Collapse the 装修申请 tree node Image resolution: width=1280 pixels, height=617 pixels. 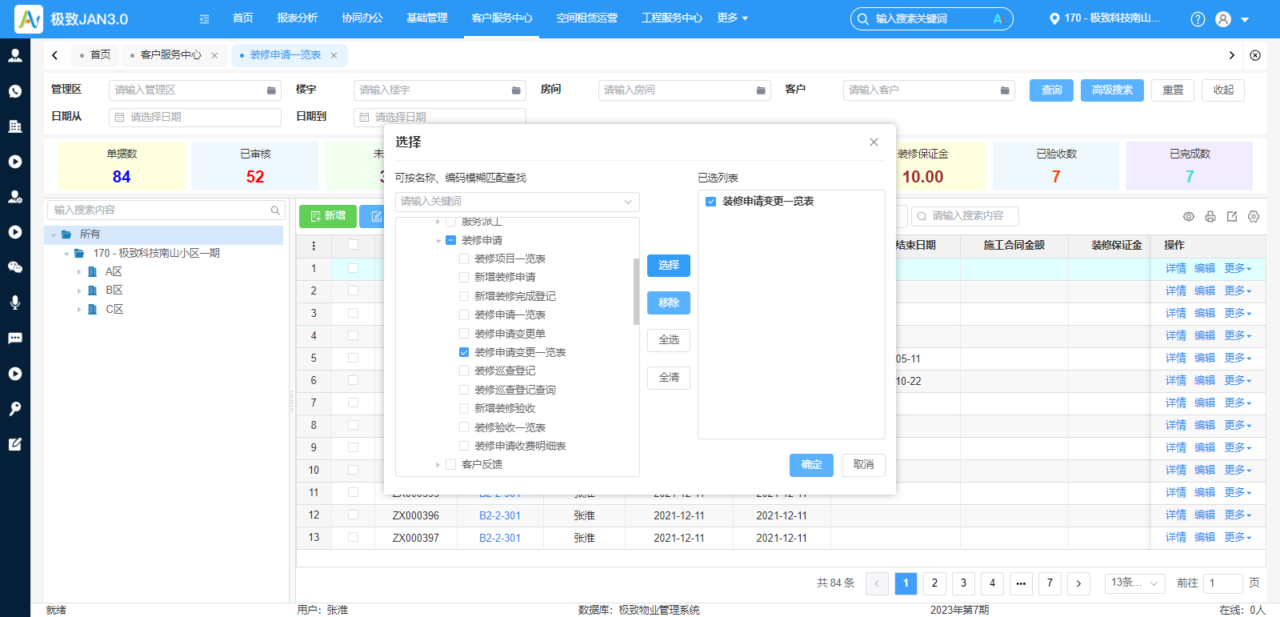pyautogui.click(x=438, y=241)
